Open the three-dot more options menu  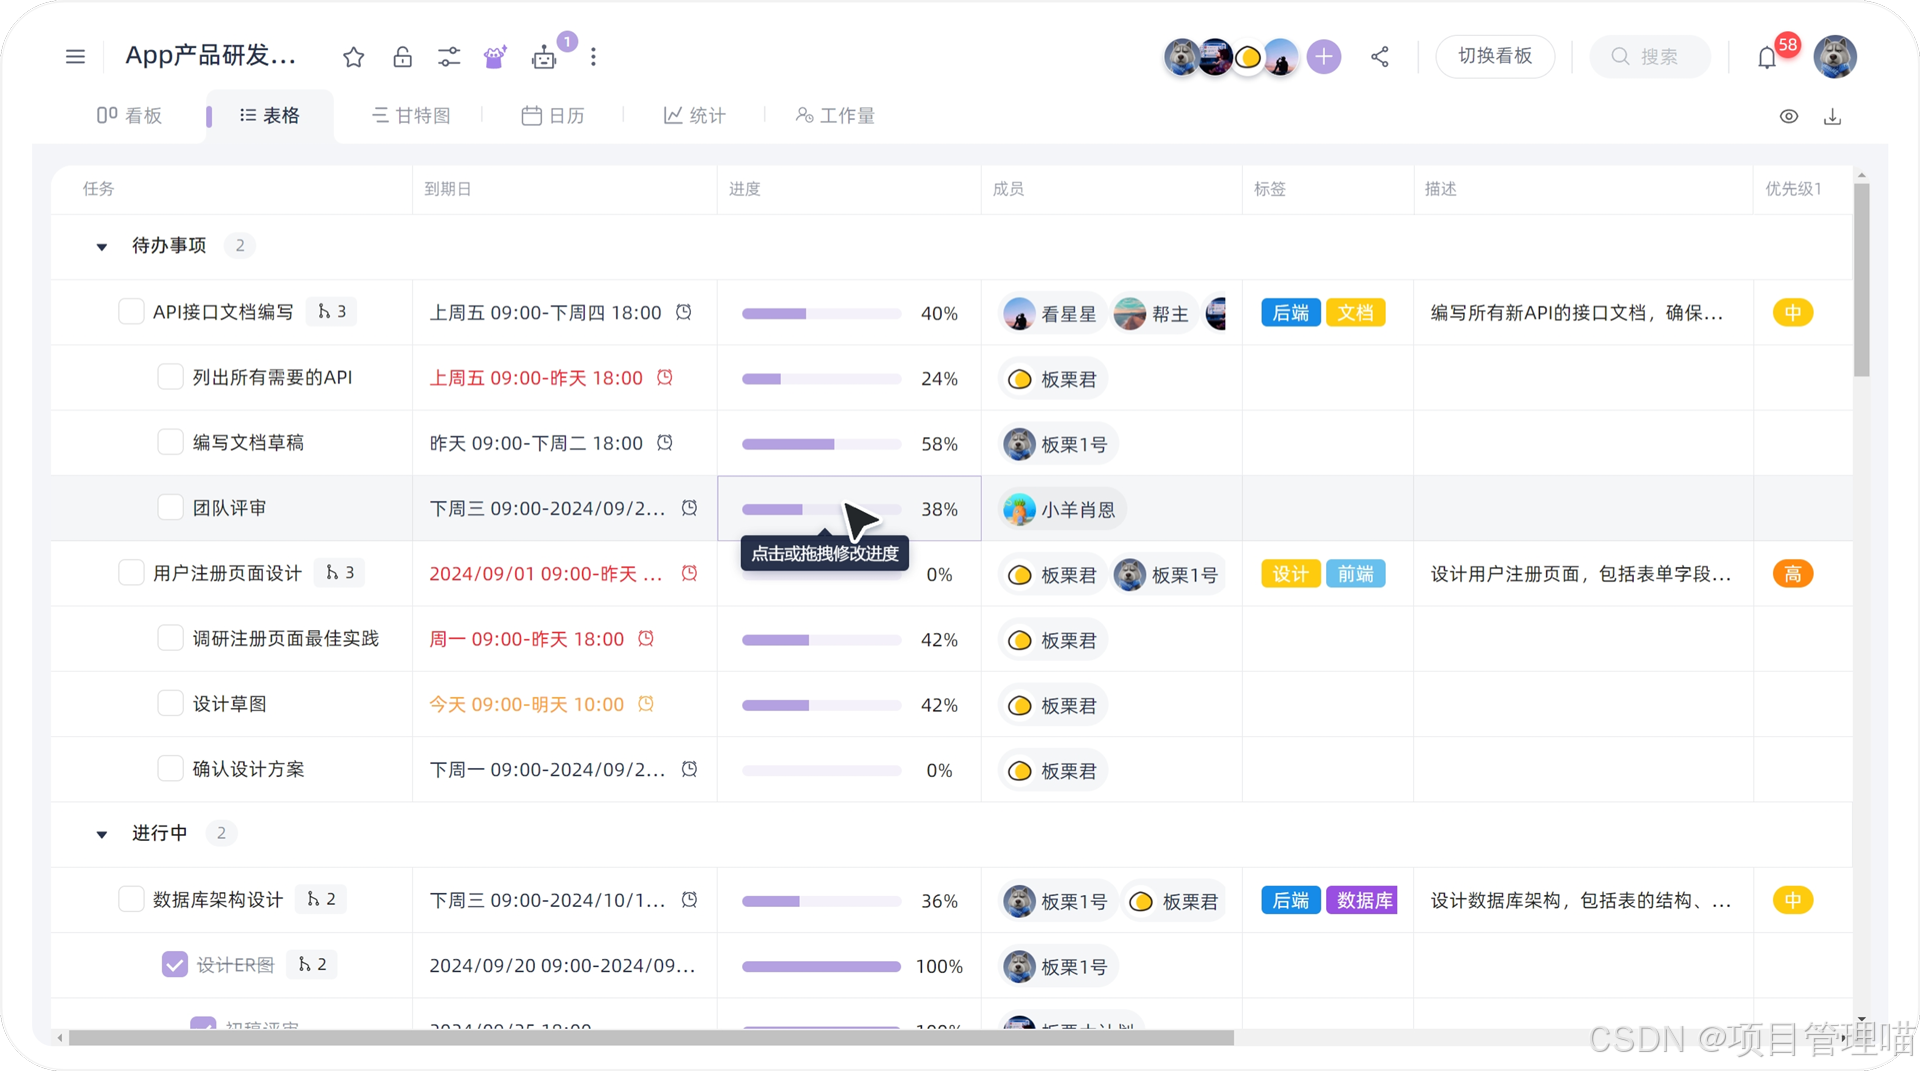click(x=593, y=57)
